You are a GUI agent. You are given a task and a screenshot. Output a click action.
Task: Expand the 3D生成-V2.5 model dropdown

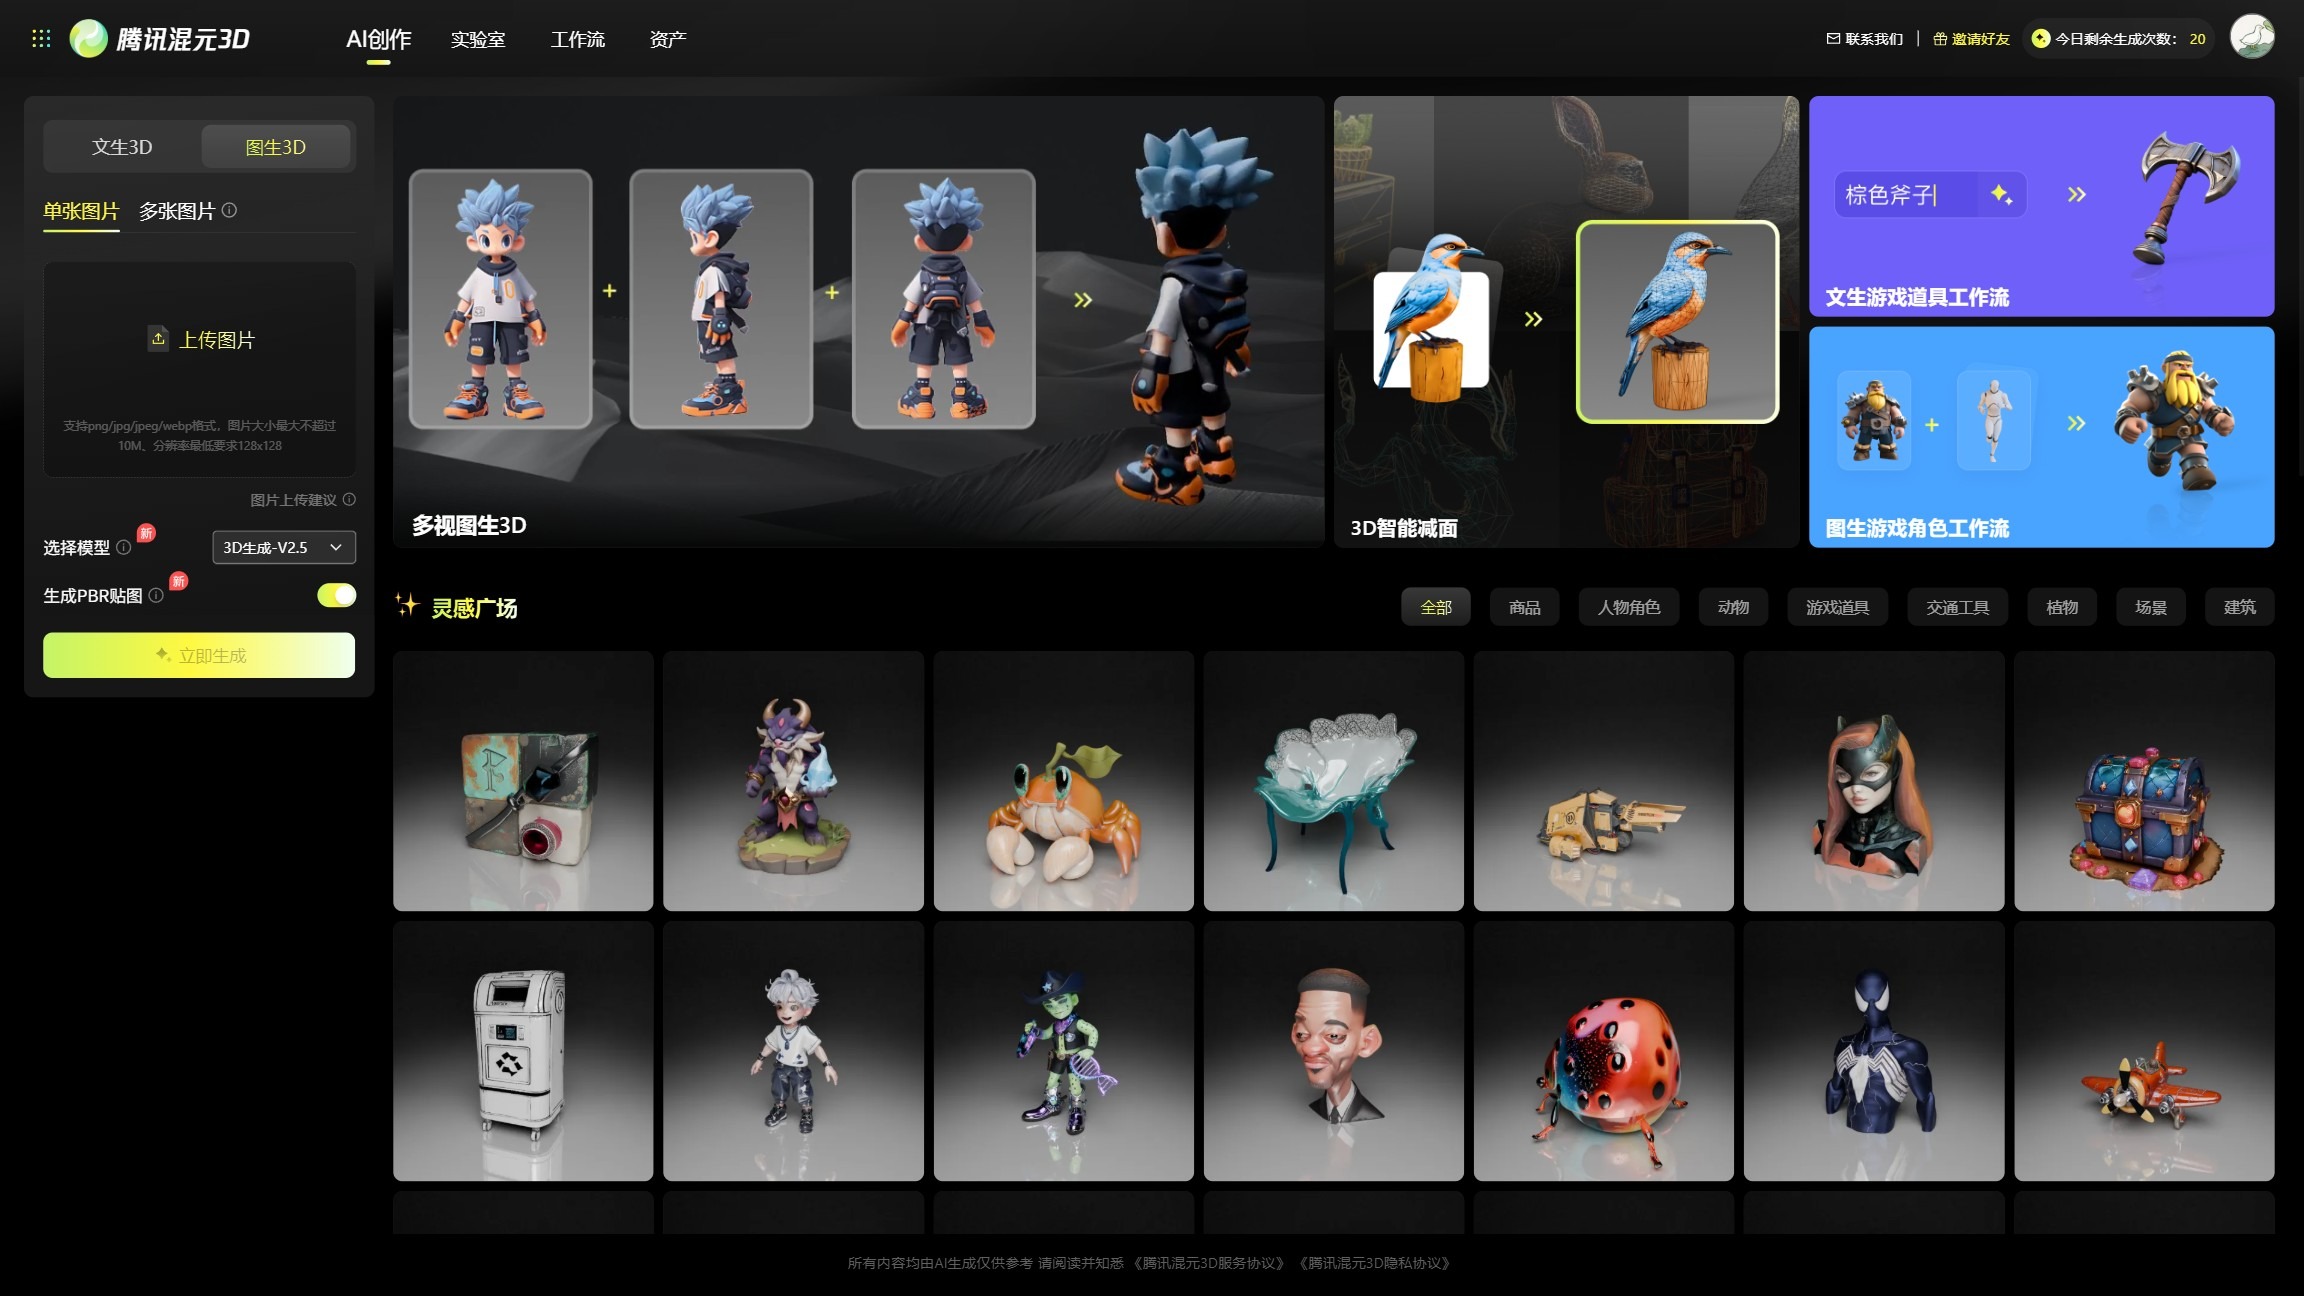pos(283,547)
